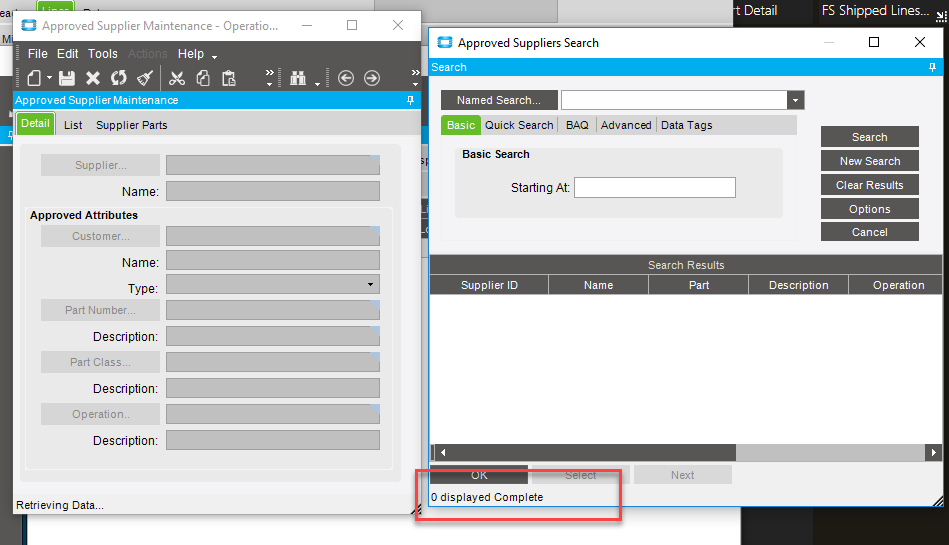The height and width of the screenshot is (545, 949).
Task: Click the Approved Suppliers Search window icon
Action: coord(445,42)
